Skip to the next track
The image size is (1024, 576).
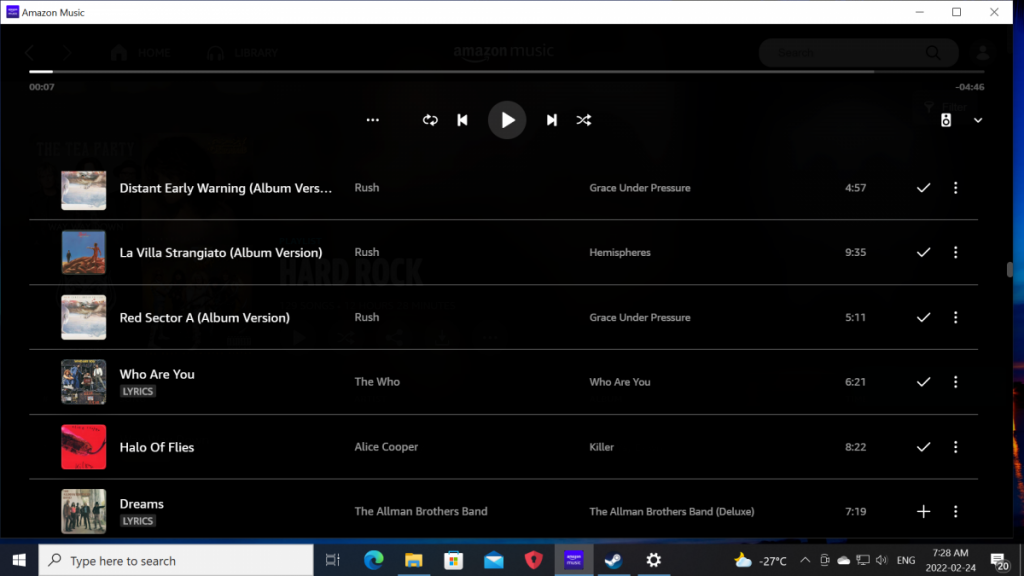552,120
